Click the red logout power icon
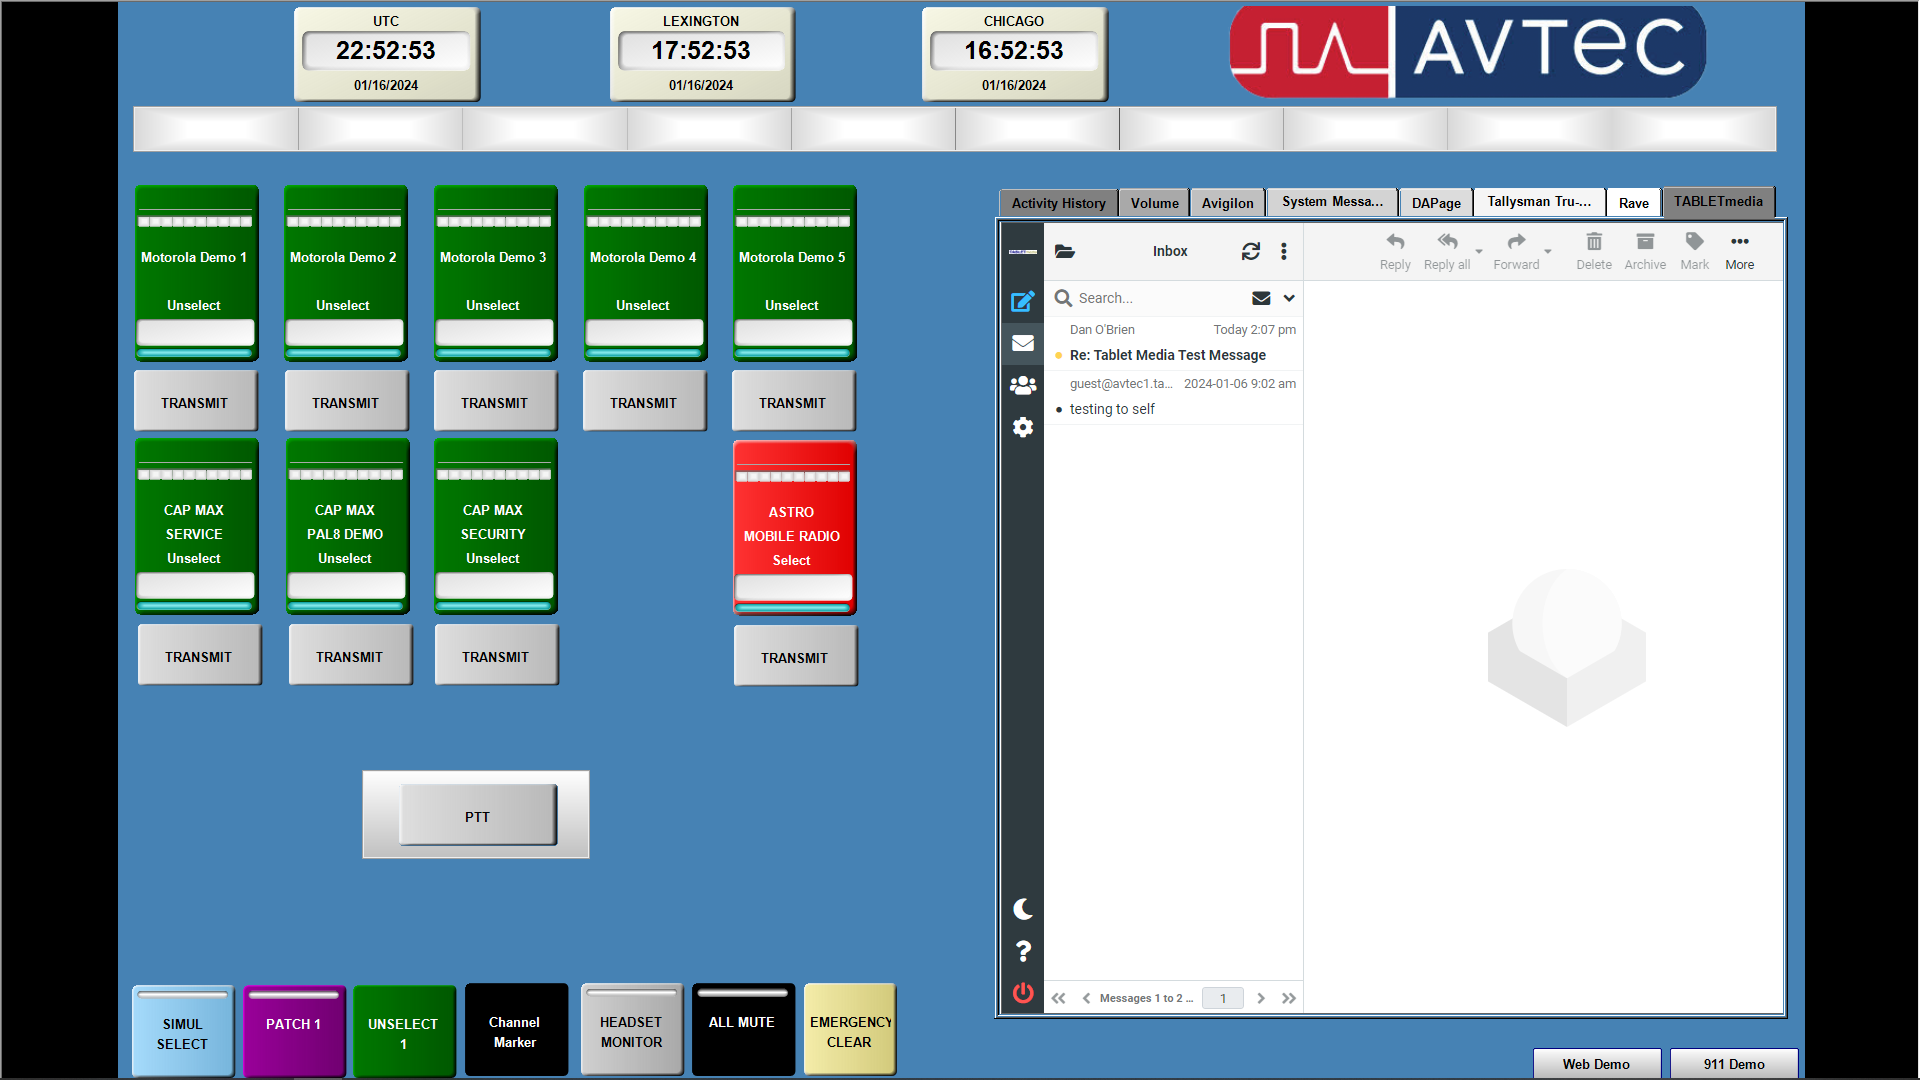The width and height of the screenshot is (1920, 1080). point(1022,993)
